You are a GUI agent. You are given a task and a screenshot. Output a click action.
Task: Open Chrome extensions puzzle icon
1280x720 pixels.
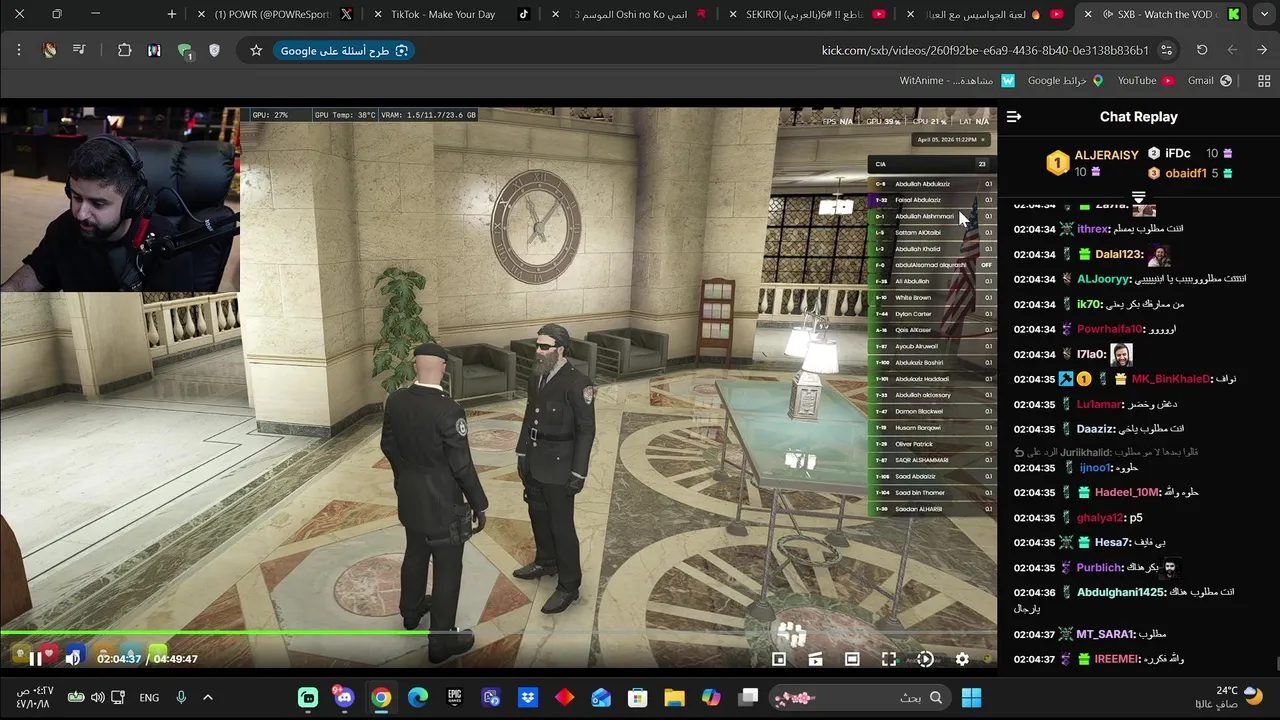click(x=124, y=50)
